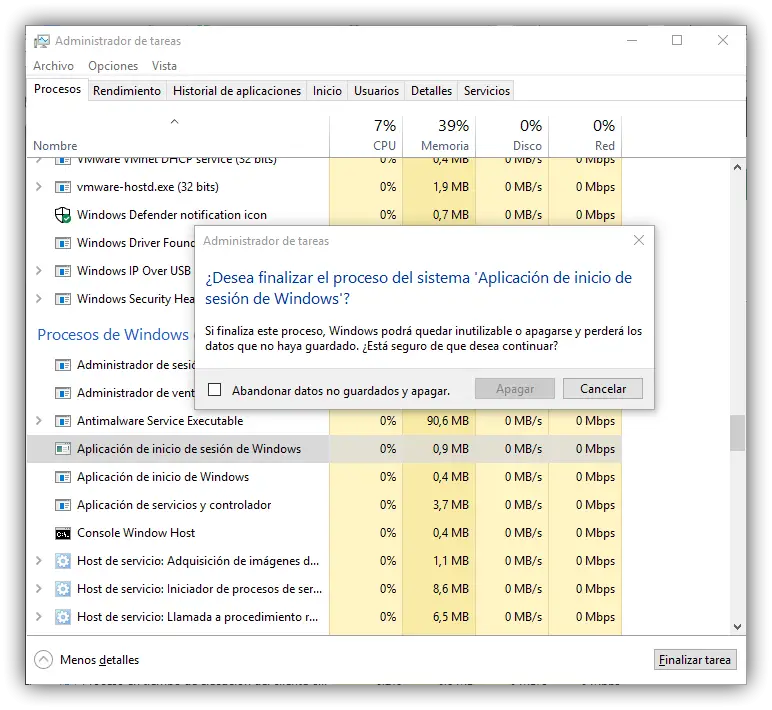The height and width of the screenshot is (710, 772).
Task: Select Windows Defender notification icon row
Action: click(324, 215)
